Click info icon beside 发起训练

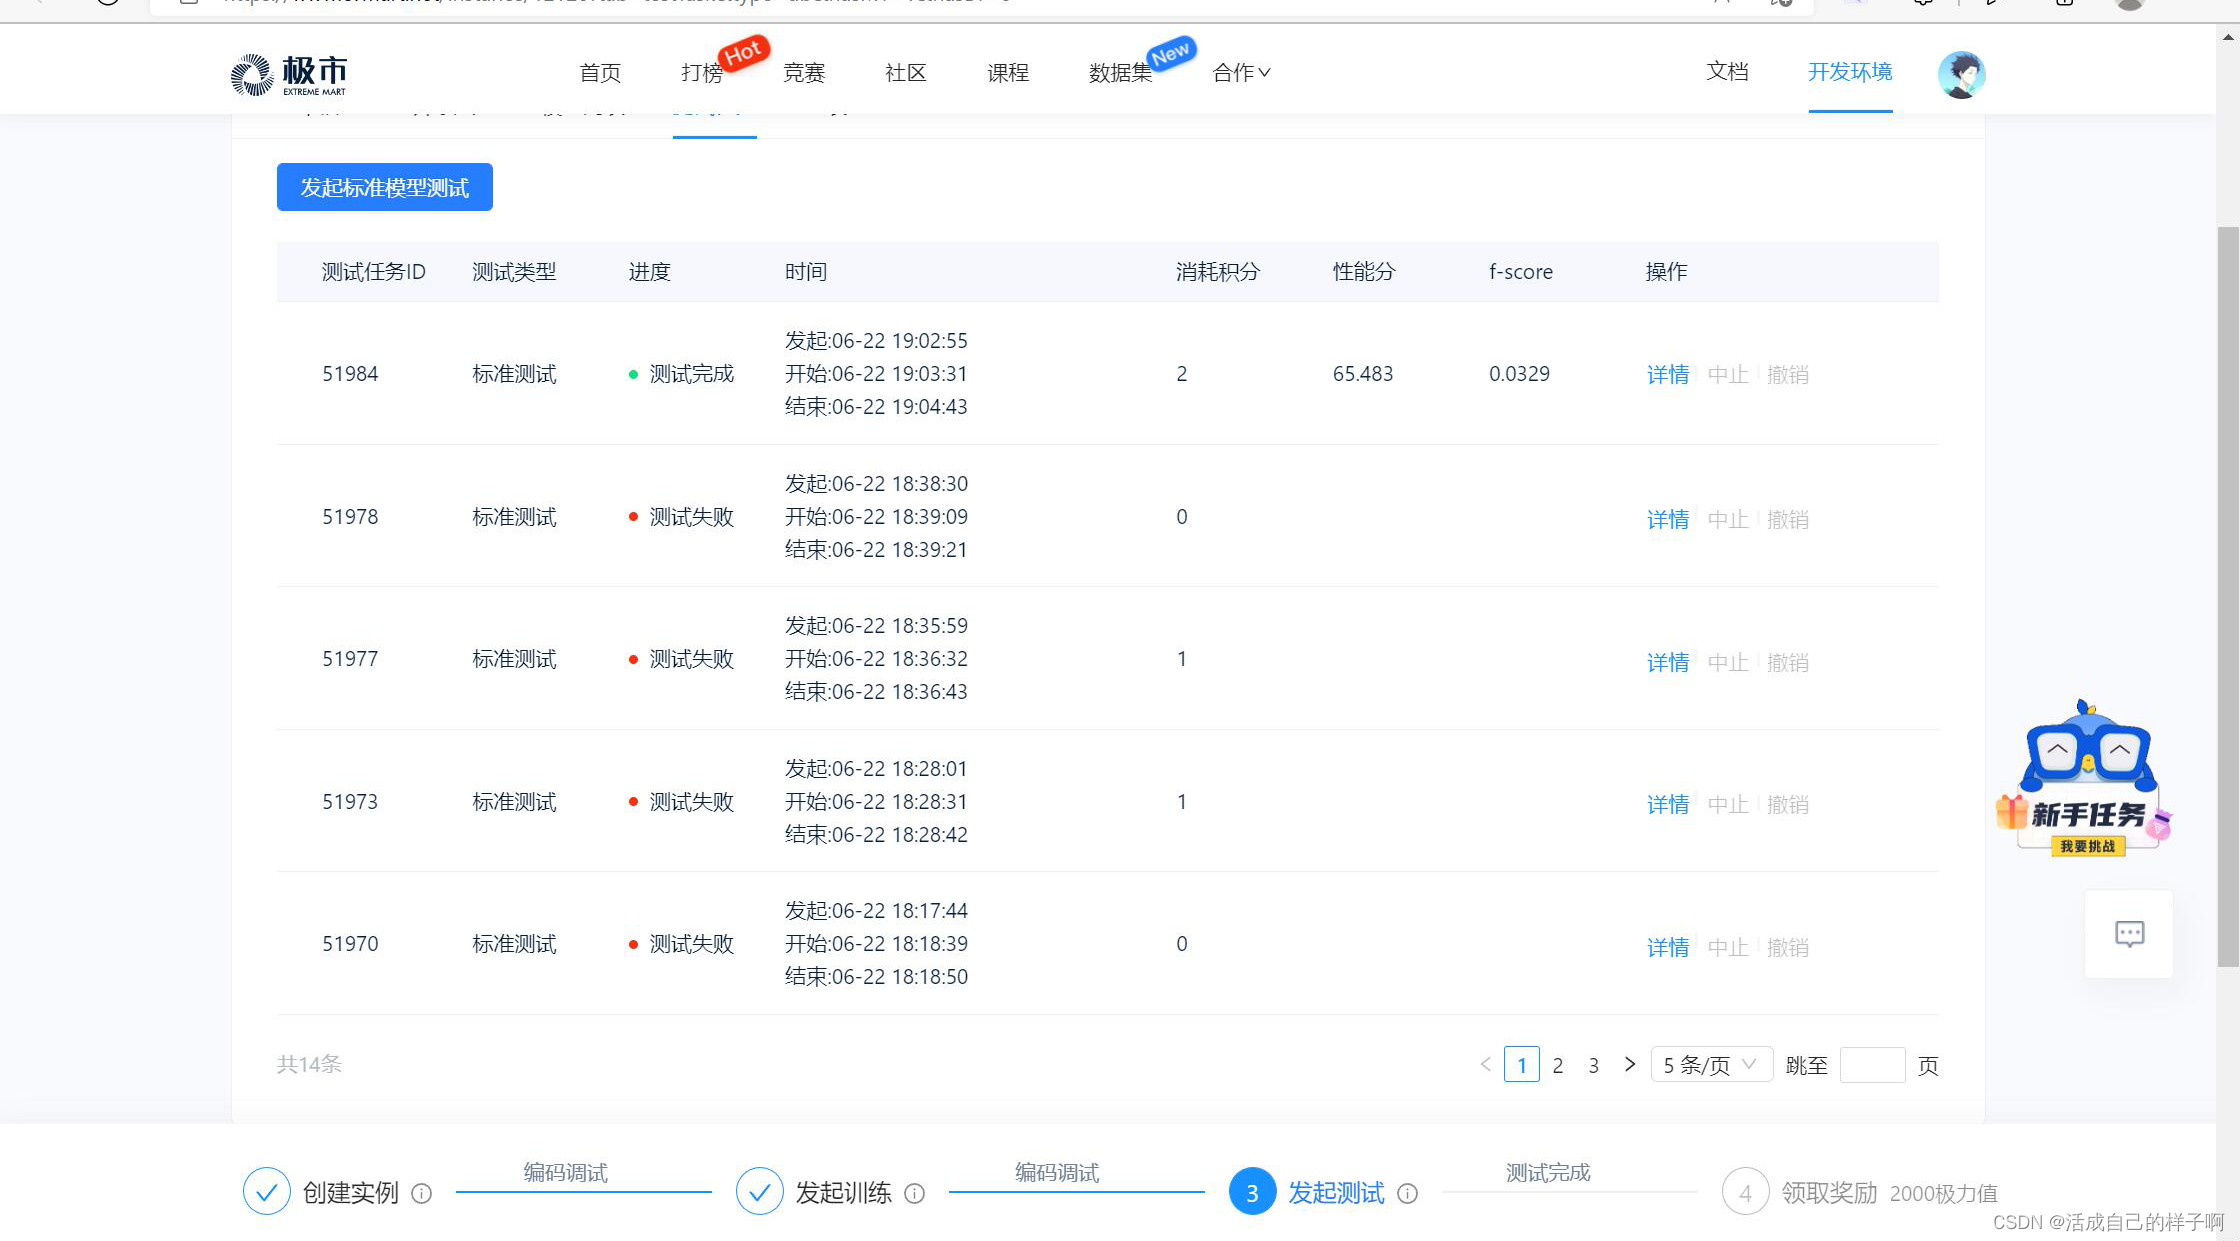[914, 1193]
